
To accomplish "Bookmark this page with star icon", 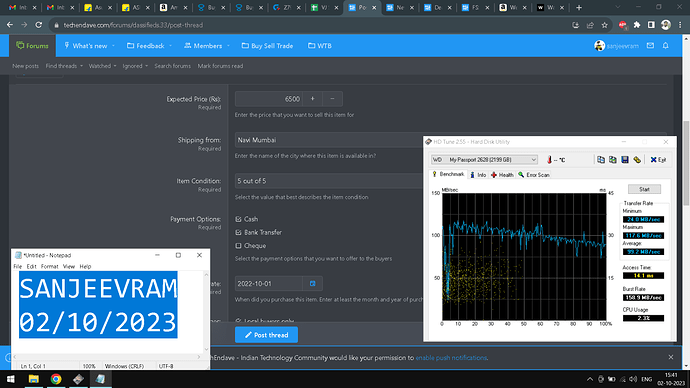I will (605, 25).
